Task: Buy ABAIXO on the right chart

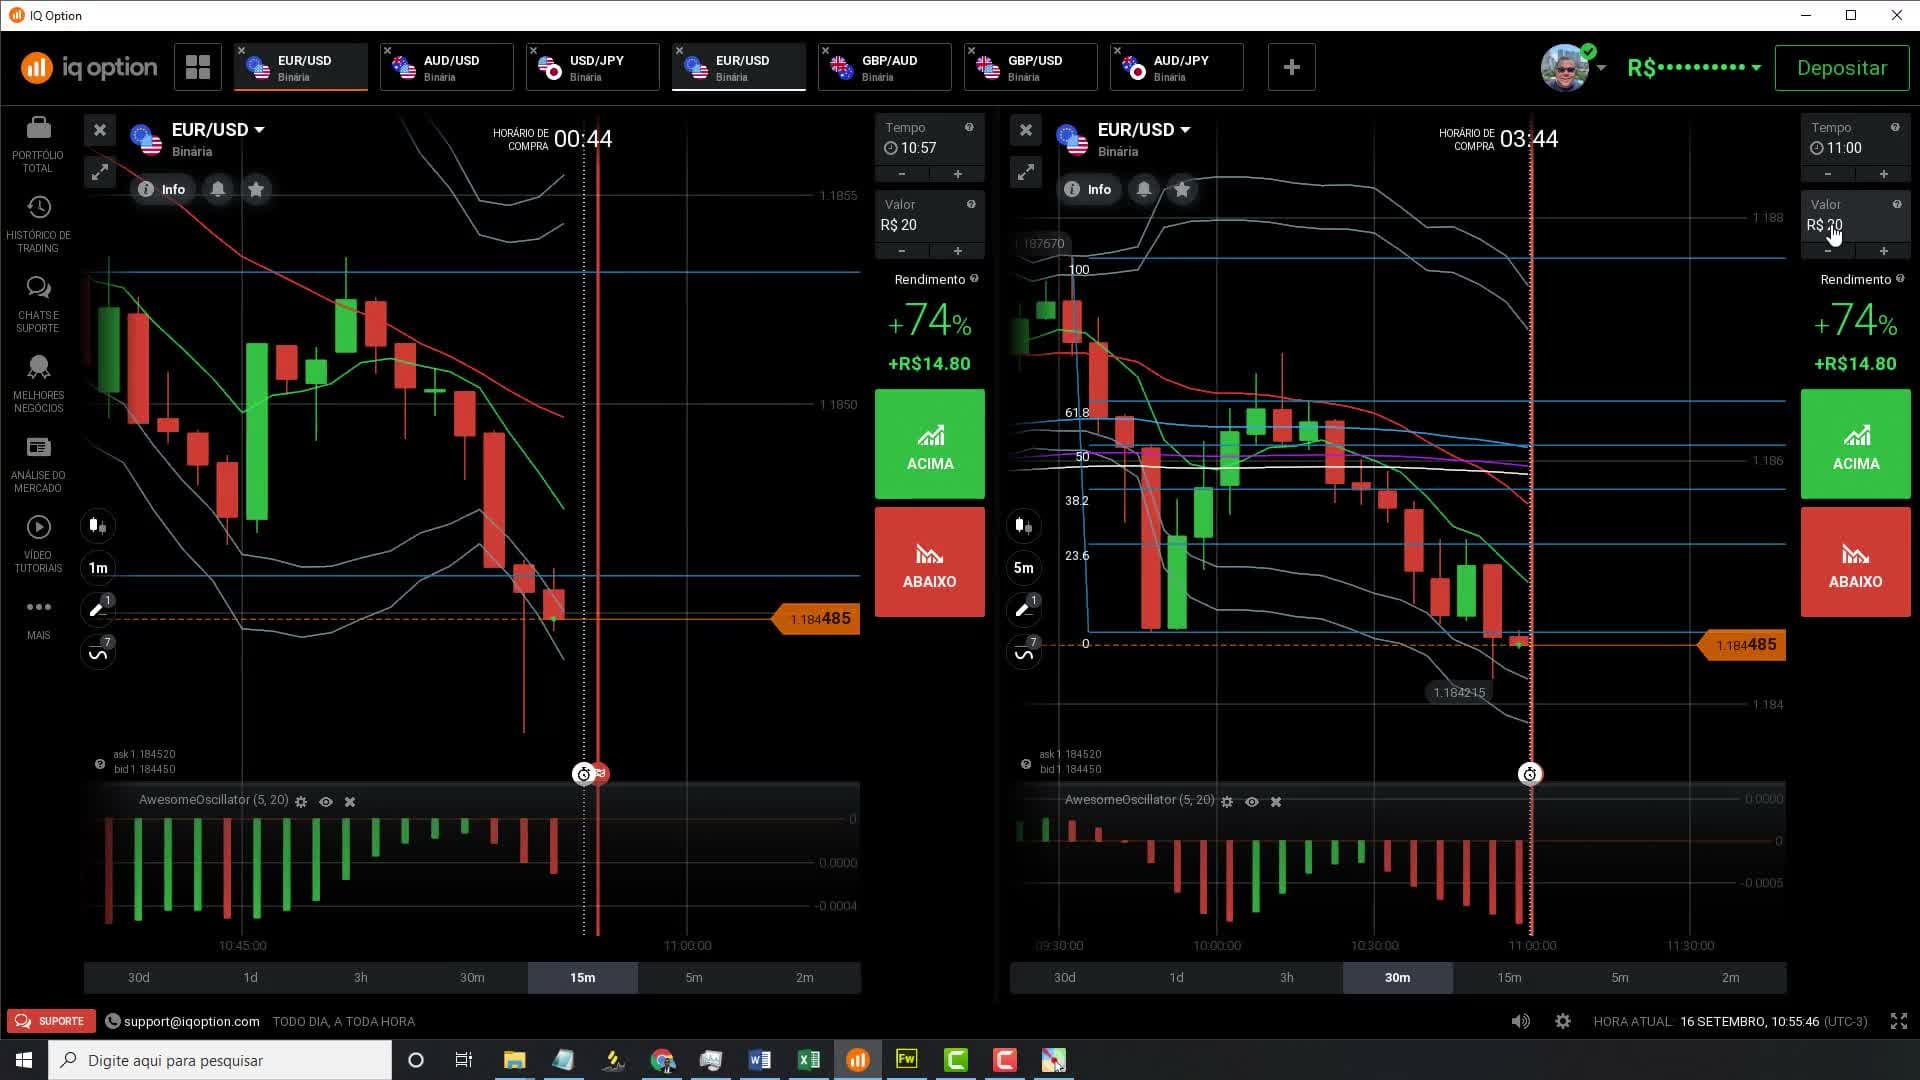Action: [1856, 562]
